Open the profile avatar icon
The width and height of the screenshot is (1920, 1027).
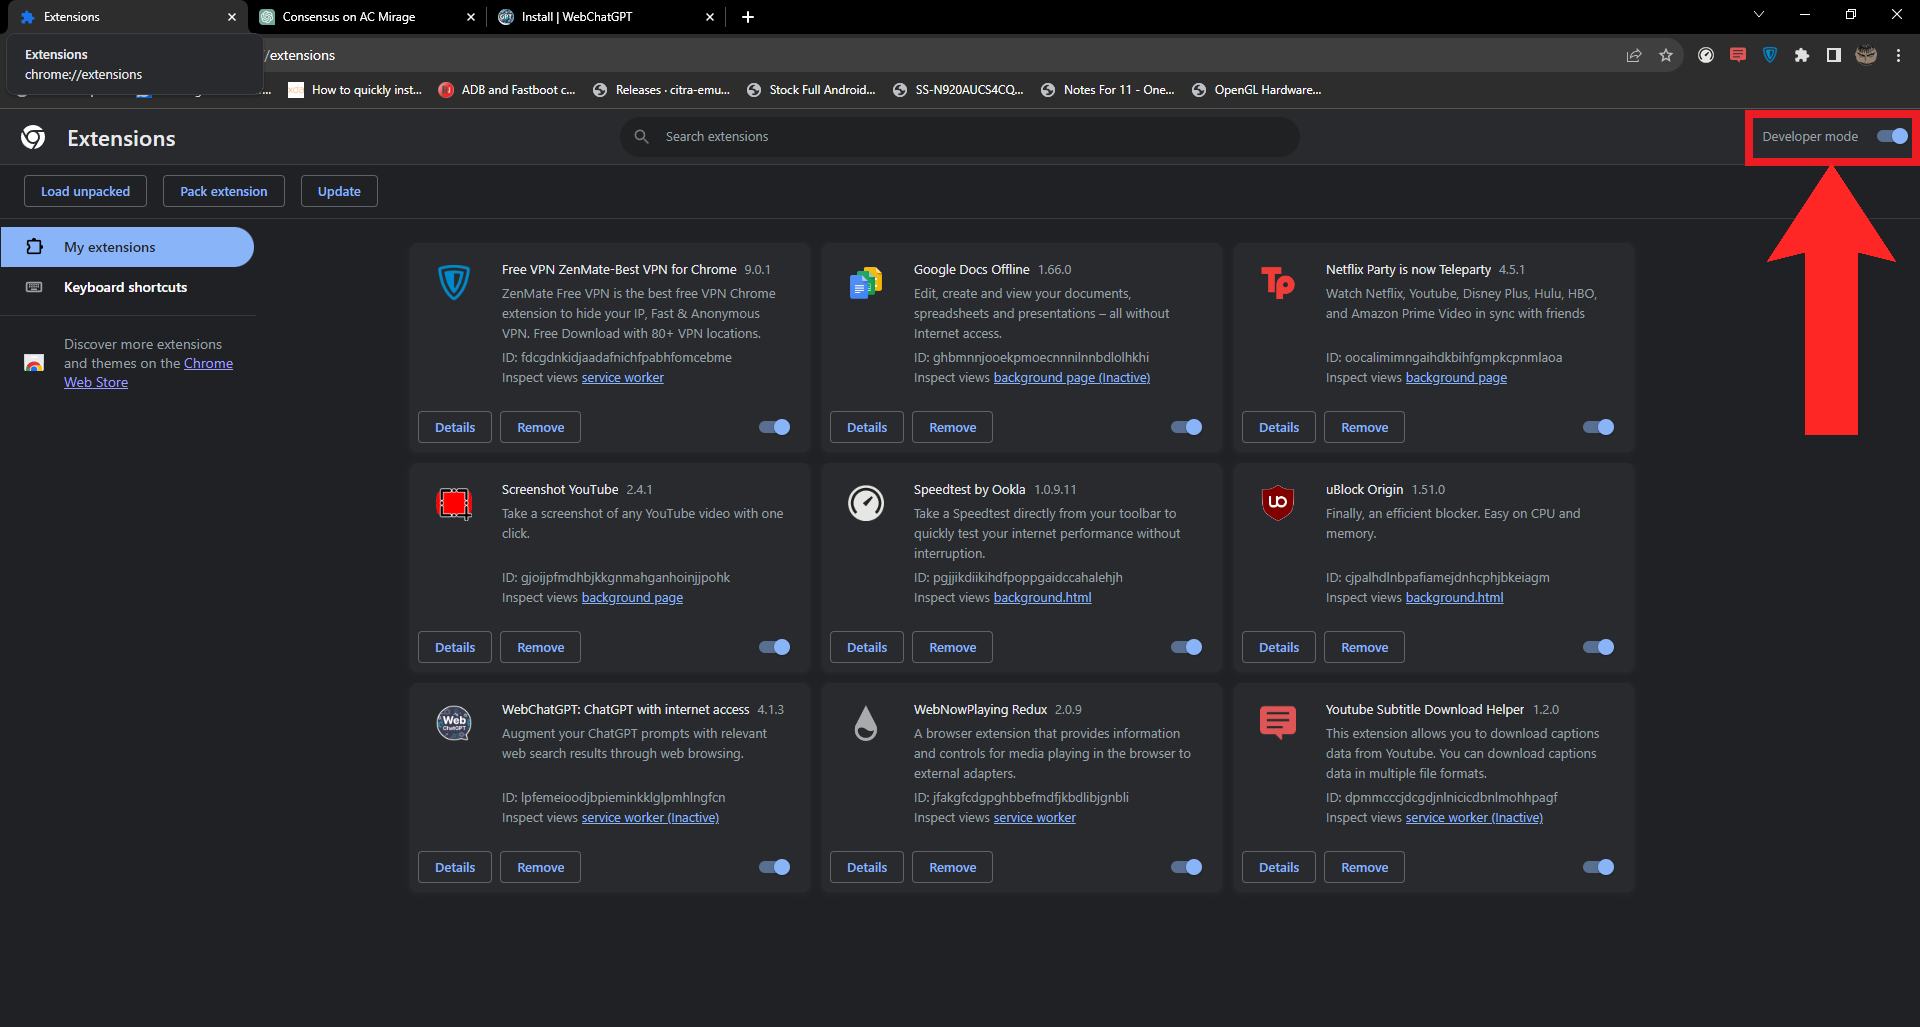pos(1866,56)
